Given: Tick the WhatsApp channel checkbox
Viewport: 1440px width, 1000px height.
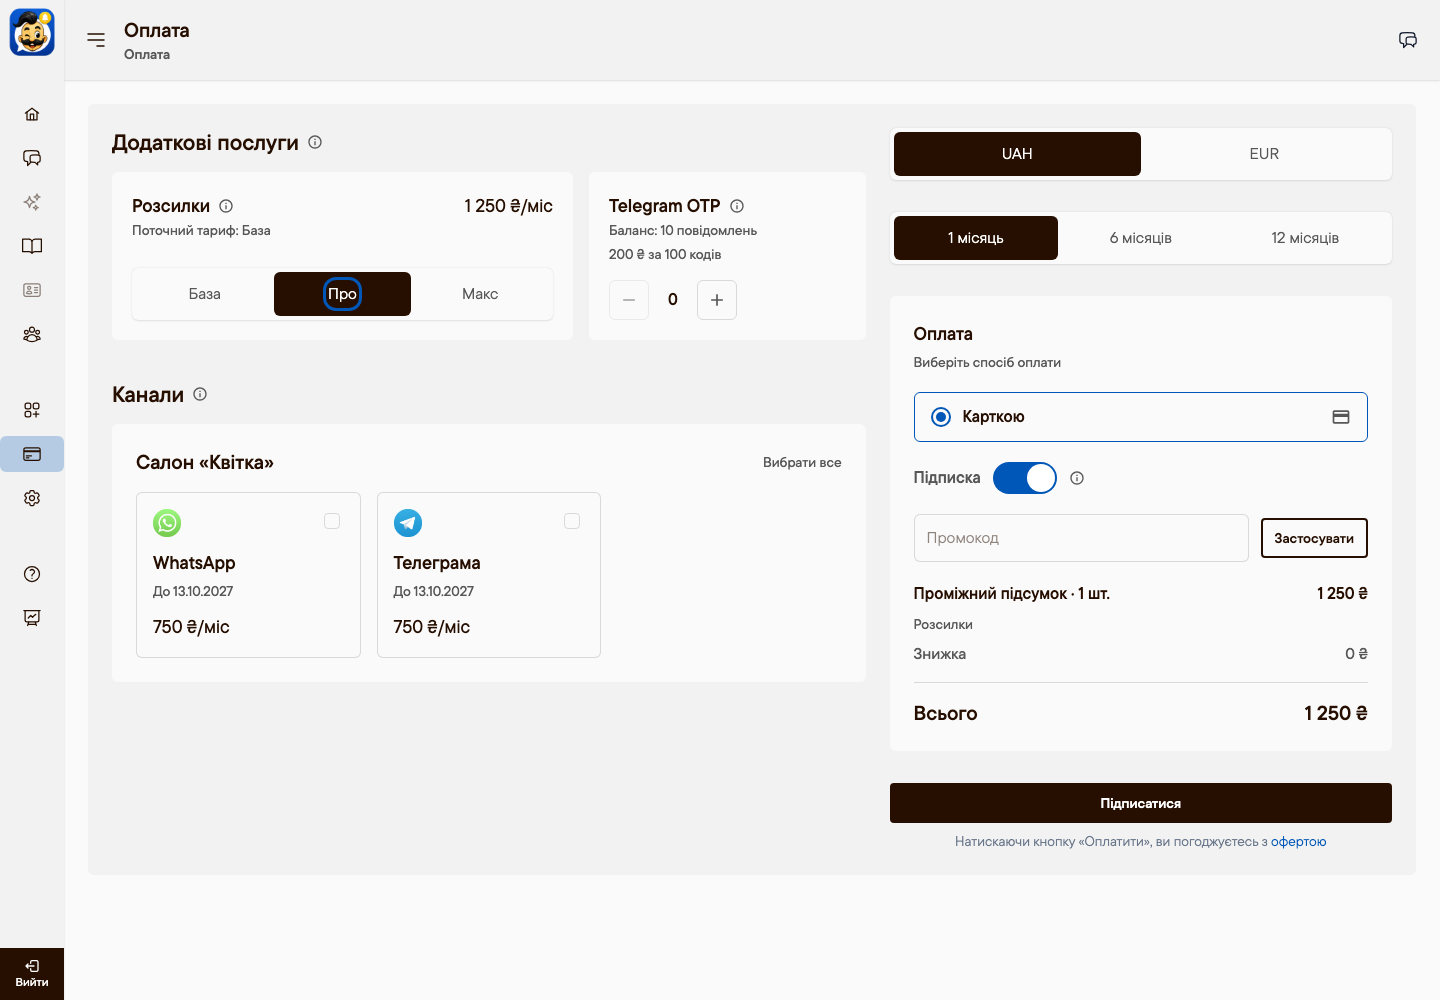Looking at the screenshot, I should coord(332,521).
